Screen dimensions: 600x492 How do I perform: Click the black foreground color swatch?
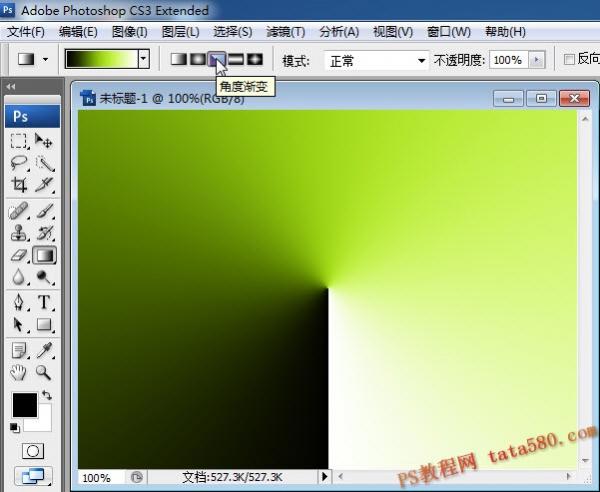pos(24,405)
